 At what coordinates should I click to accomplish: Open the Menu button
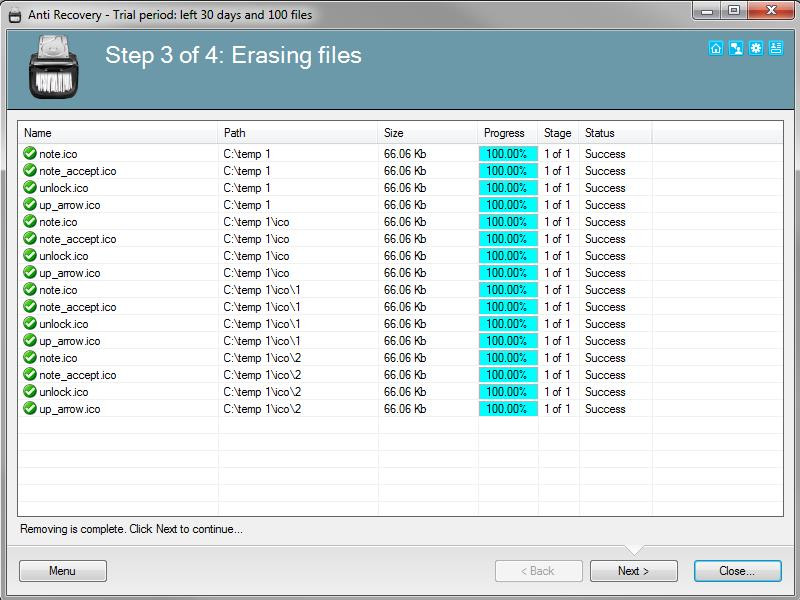[x=63, y=571]
